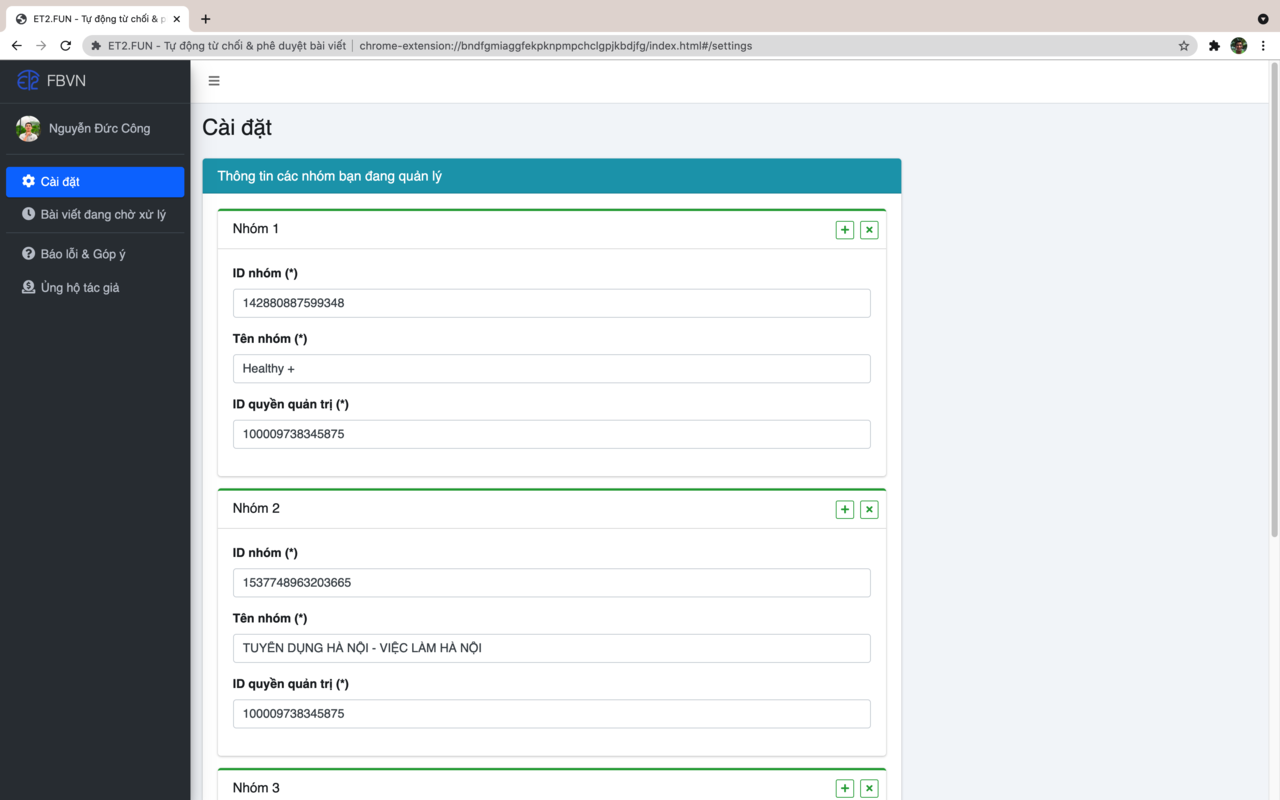Click the gear icon beside Cài đặt
The image size is (1280, 800).
pos(28,181)
